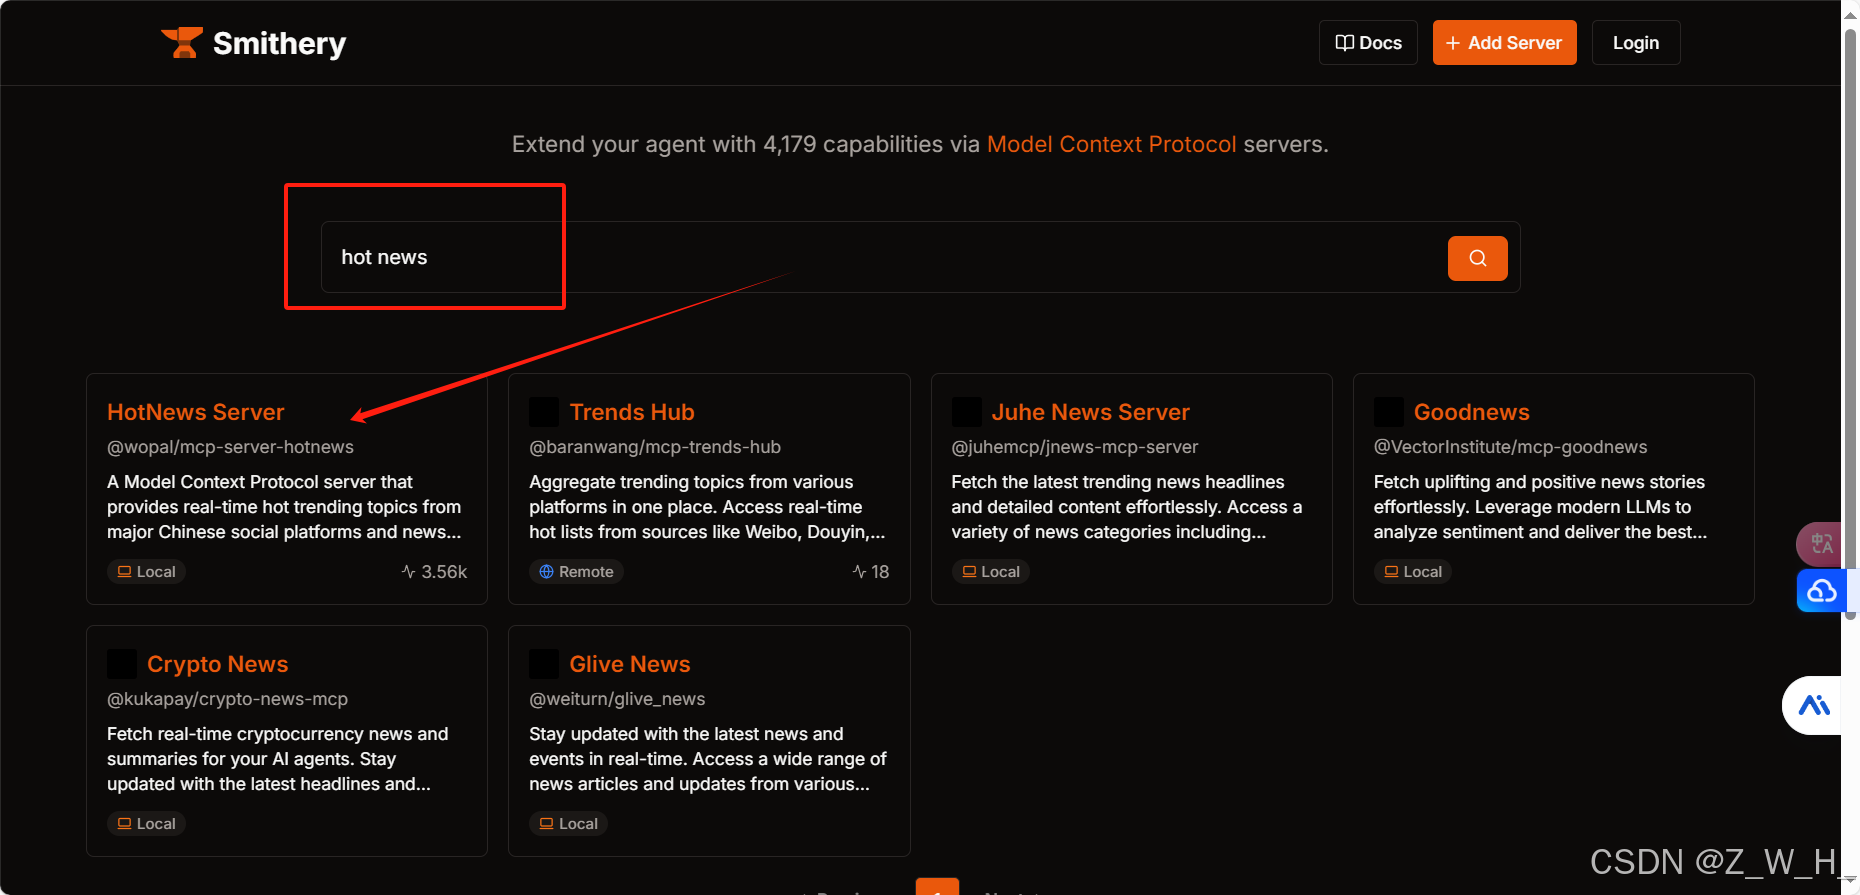Select @VectorInstitute/mcp-goodnews text
The height and width of the screenshot is (895, 1860).
1511,447
